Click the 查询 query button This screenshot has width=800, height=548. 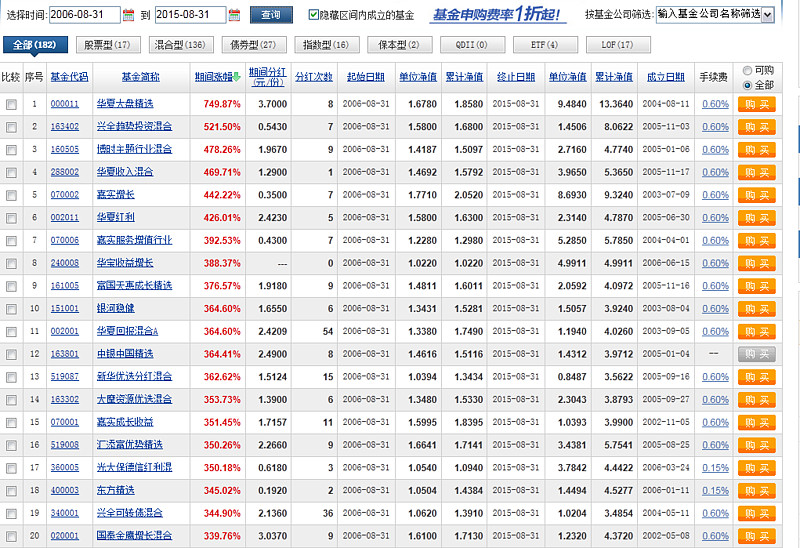(270, 15)
